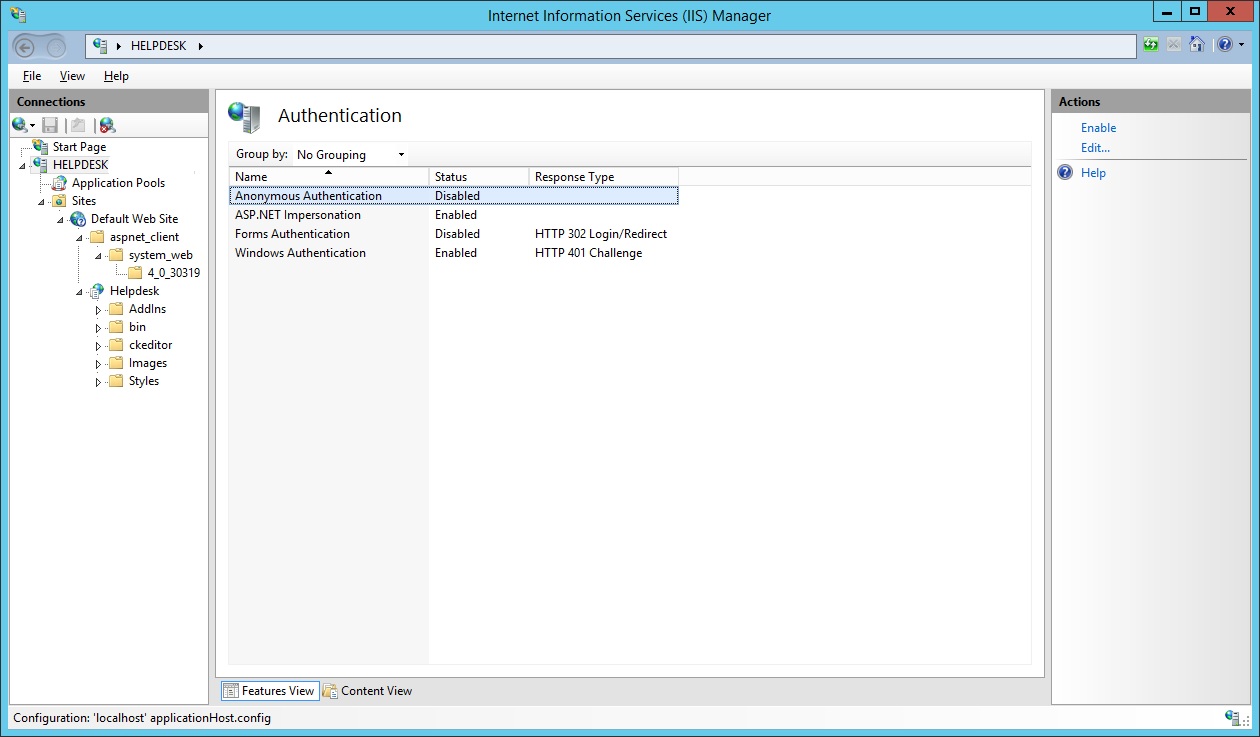Click the Content View tab icon
1260x737 pixels.
[330, 691]
